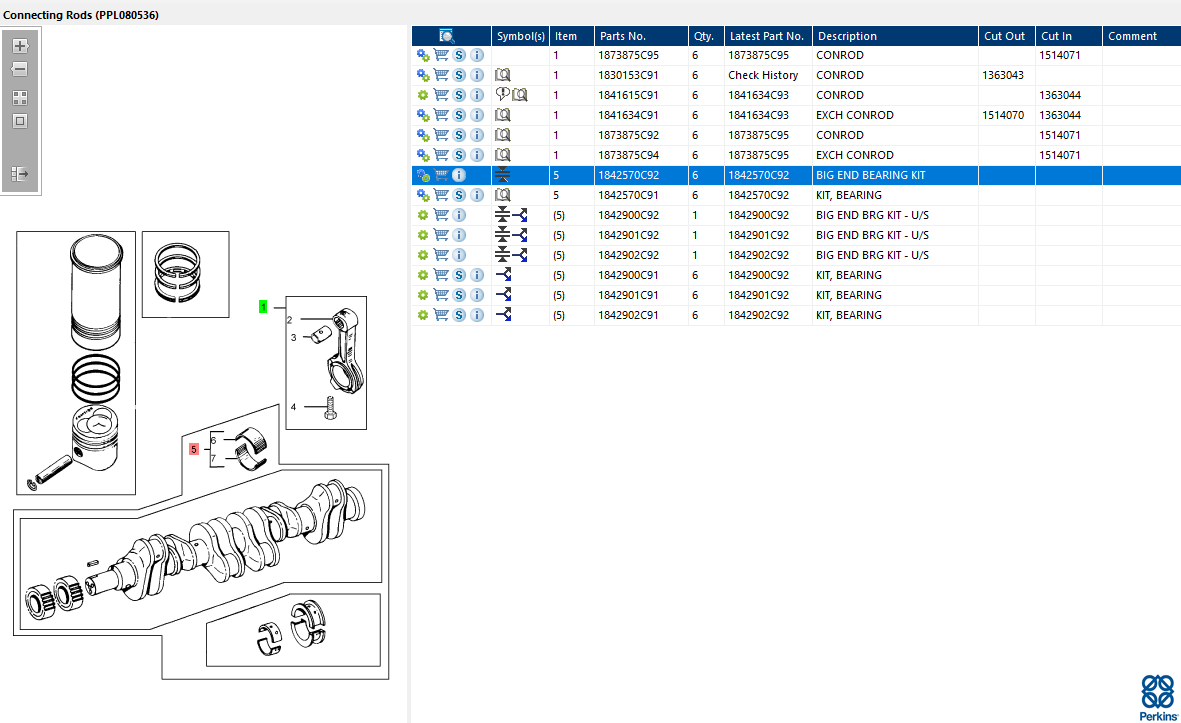Click cut out value 1363043
This screenshot has width=1181, height=723.
1002,75
